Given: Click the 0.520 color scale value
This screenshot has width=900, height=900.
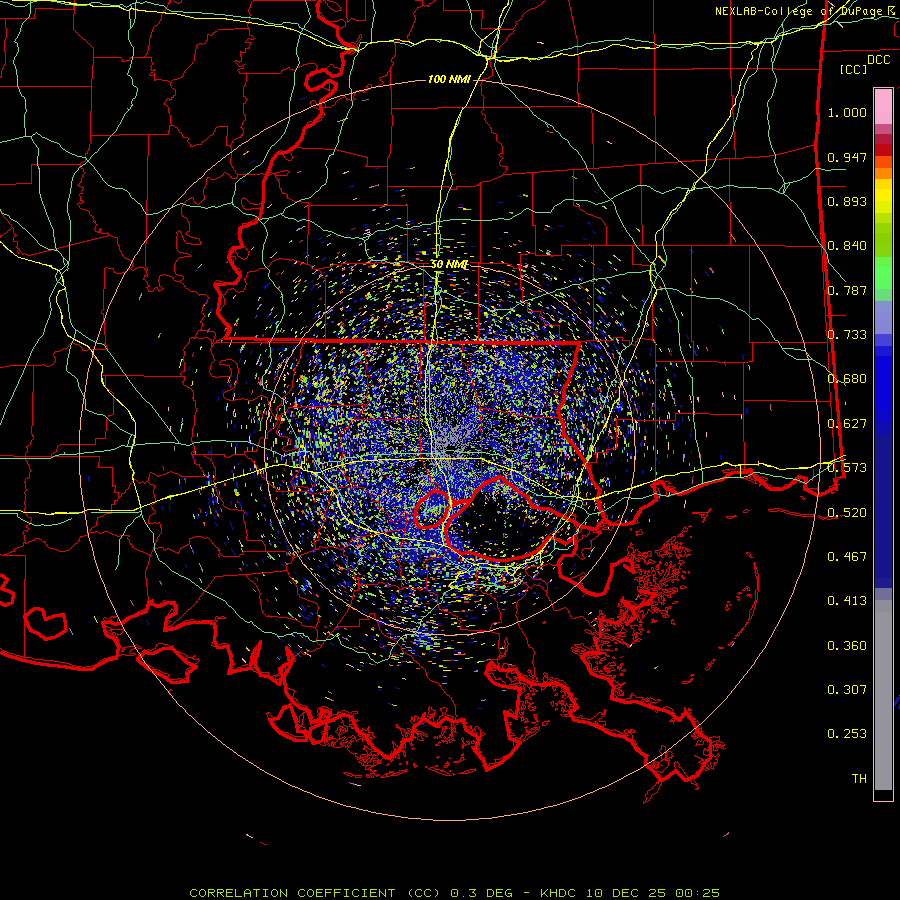Looking at the screenshot, I should click(847, 513).
